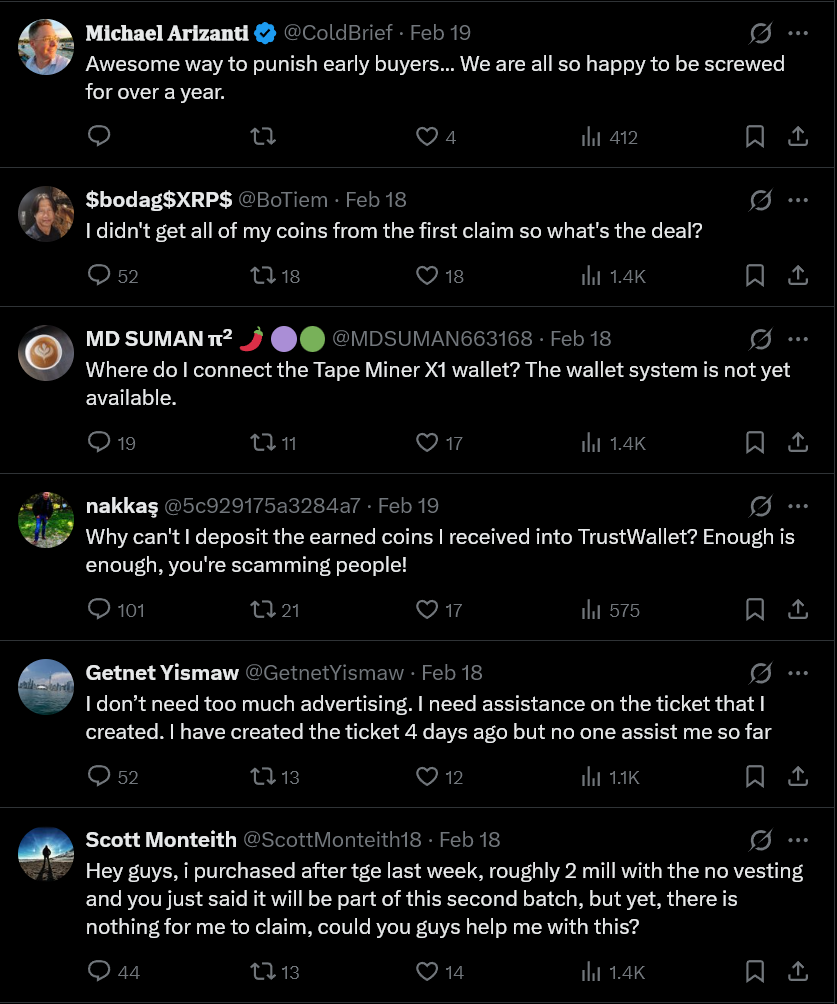Open more options on Michael Arizanti's tweet

[798, 33]
